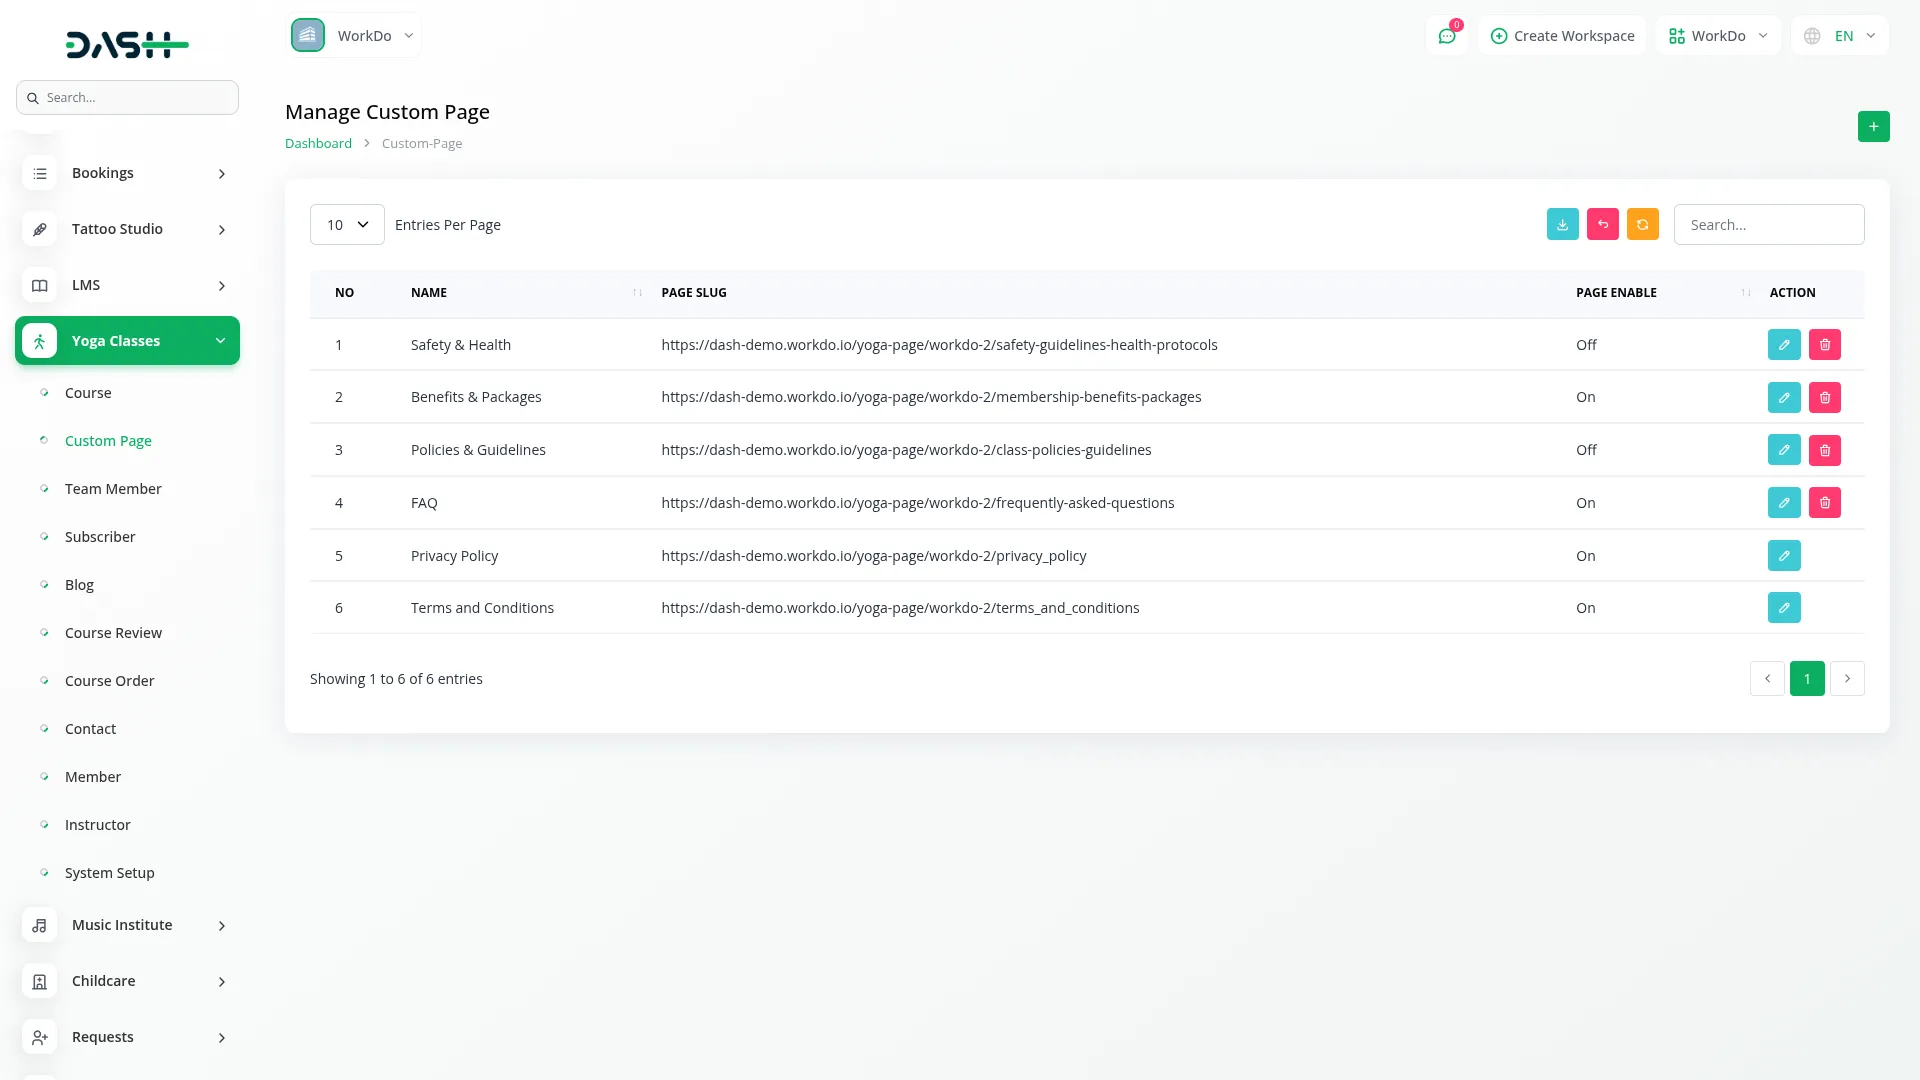This screenshot has width=1920, height=1080.
Task: Edit the Privacy Policy page
Action: pyautogui.click(x=1783, y=556)
